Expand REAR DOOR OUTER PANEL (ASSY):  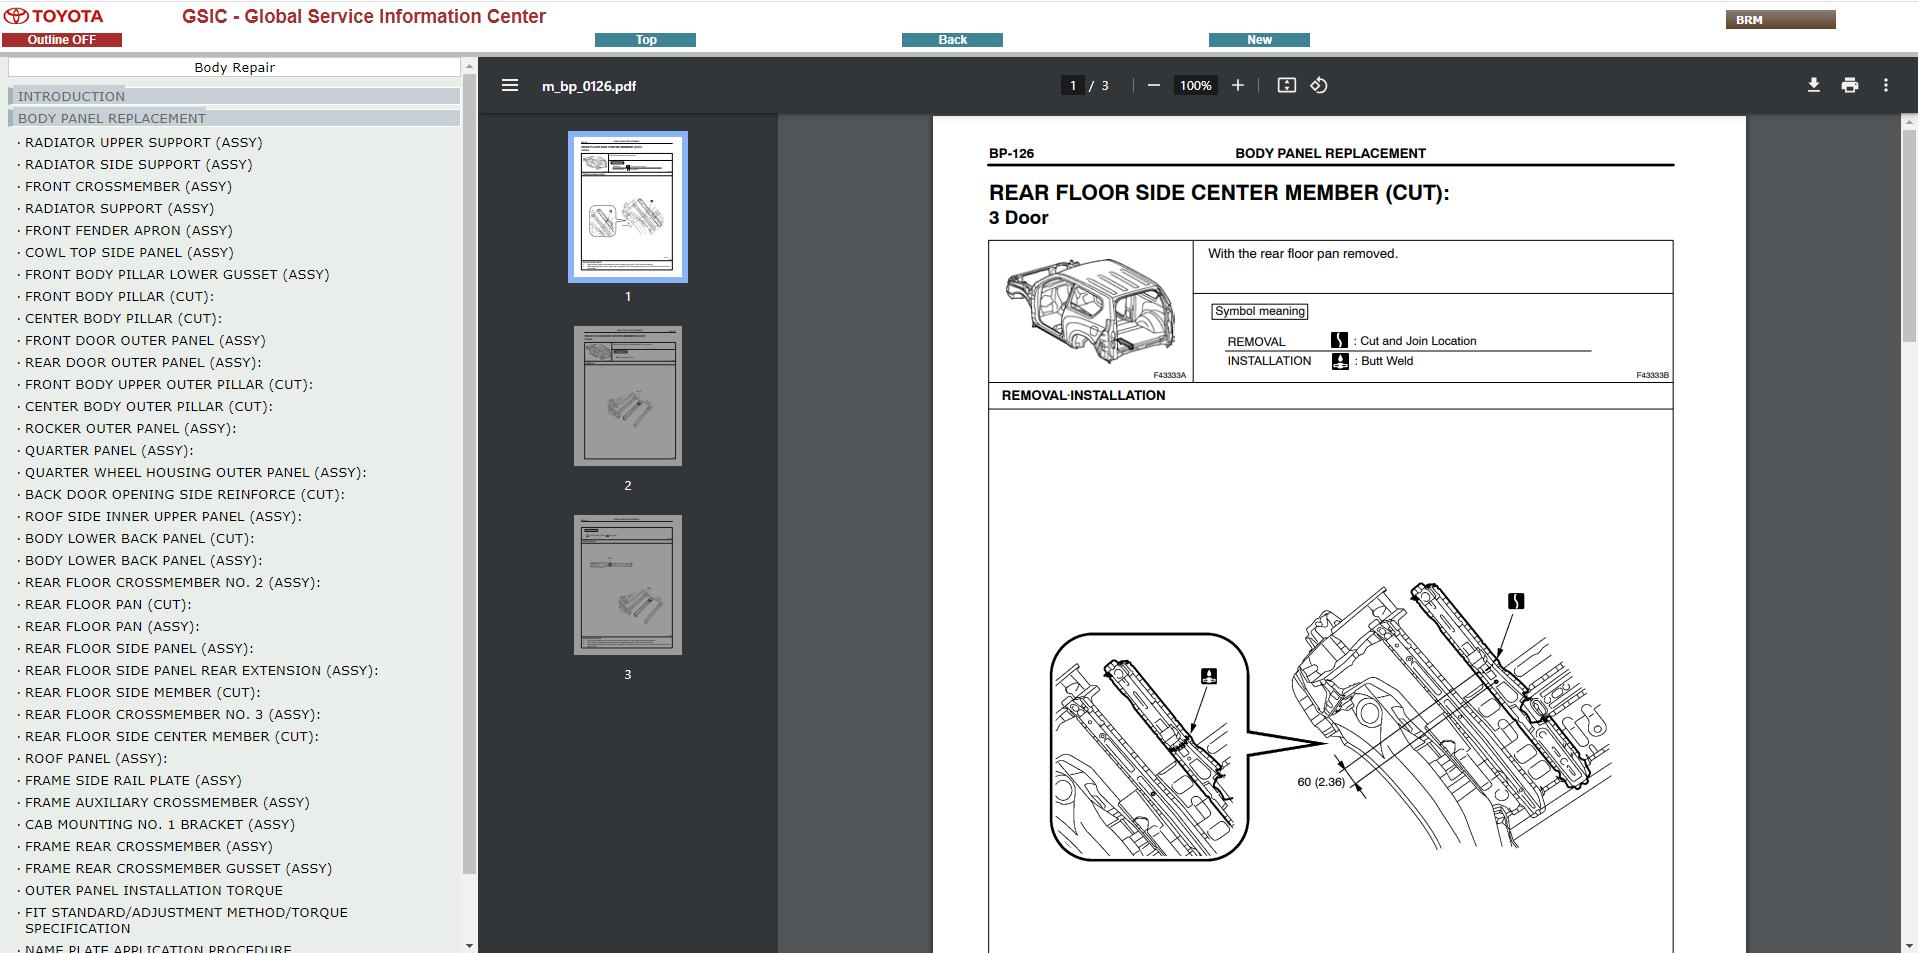[x=142, y=362]
